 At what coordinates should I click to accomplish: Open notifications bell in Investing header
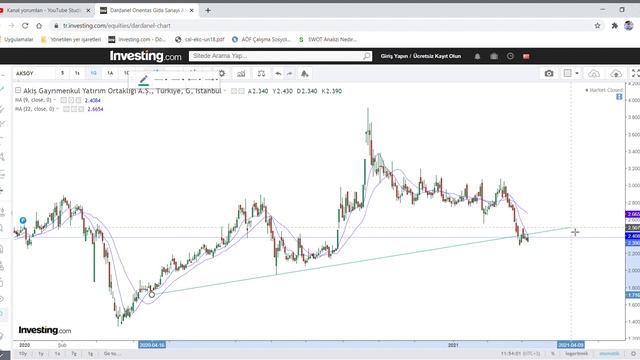click(477, 56)
